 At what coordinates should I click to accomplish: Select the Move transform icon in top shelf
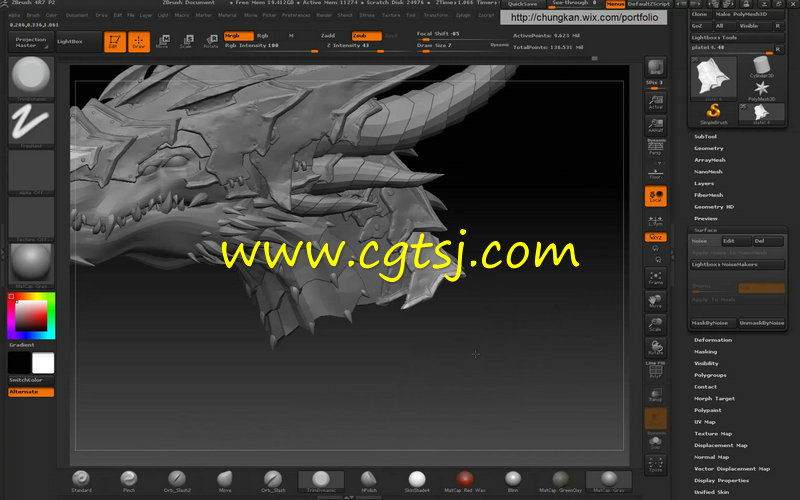[163, 42]
